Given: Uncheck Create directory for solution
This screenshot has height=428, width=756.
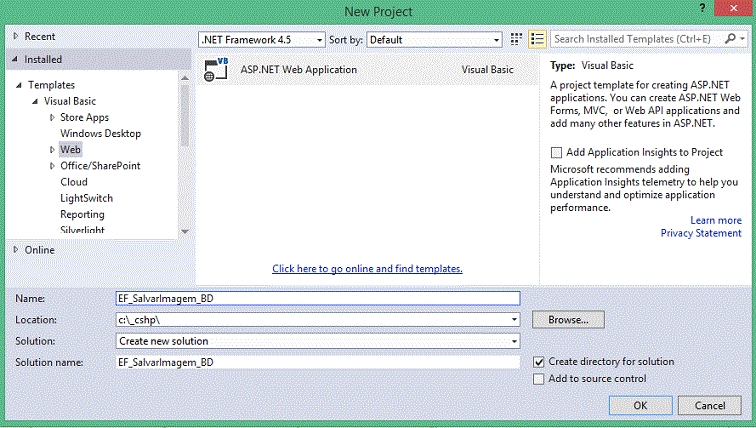Looking at the screenshot, I should tap(539, 361).
